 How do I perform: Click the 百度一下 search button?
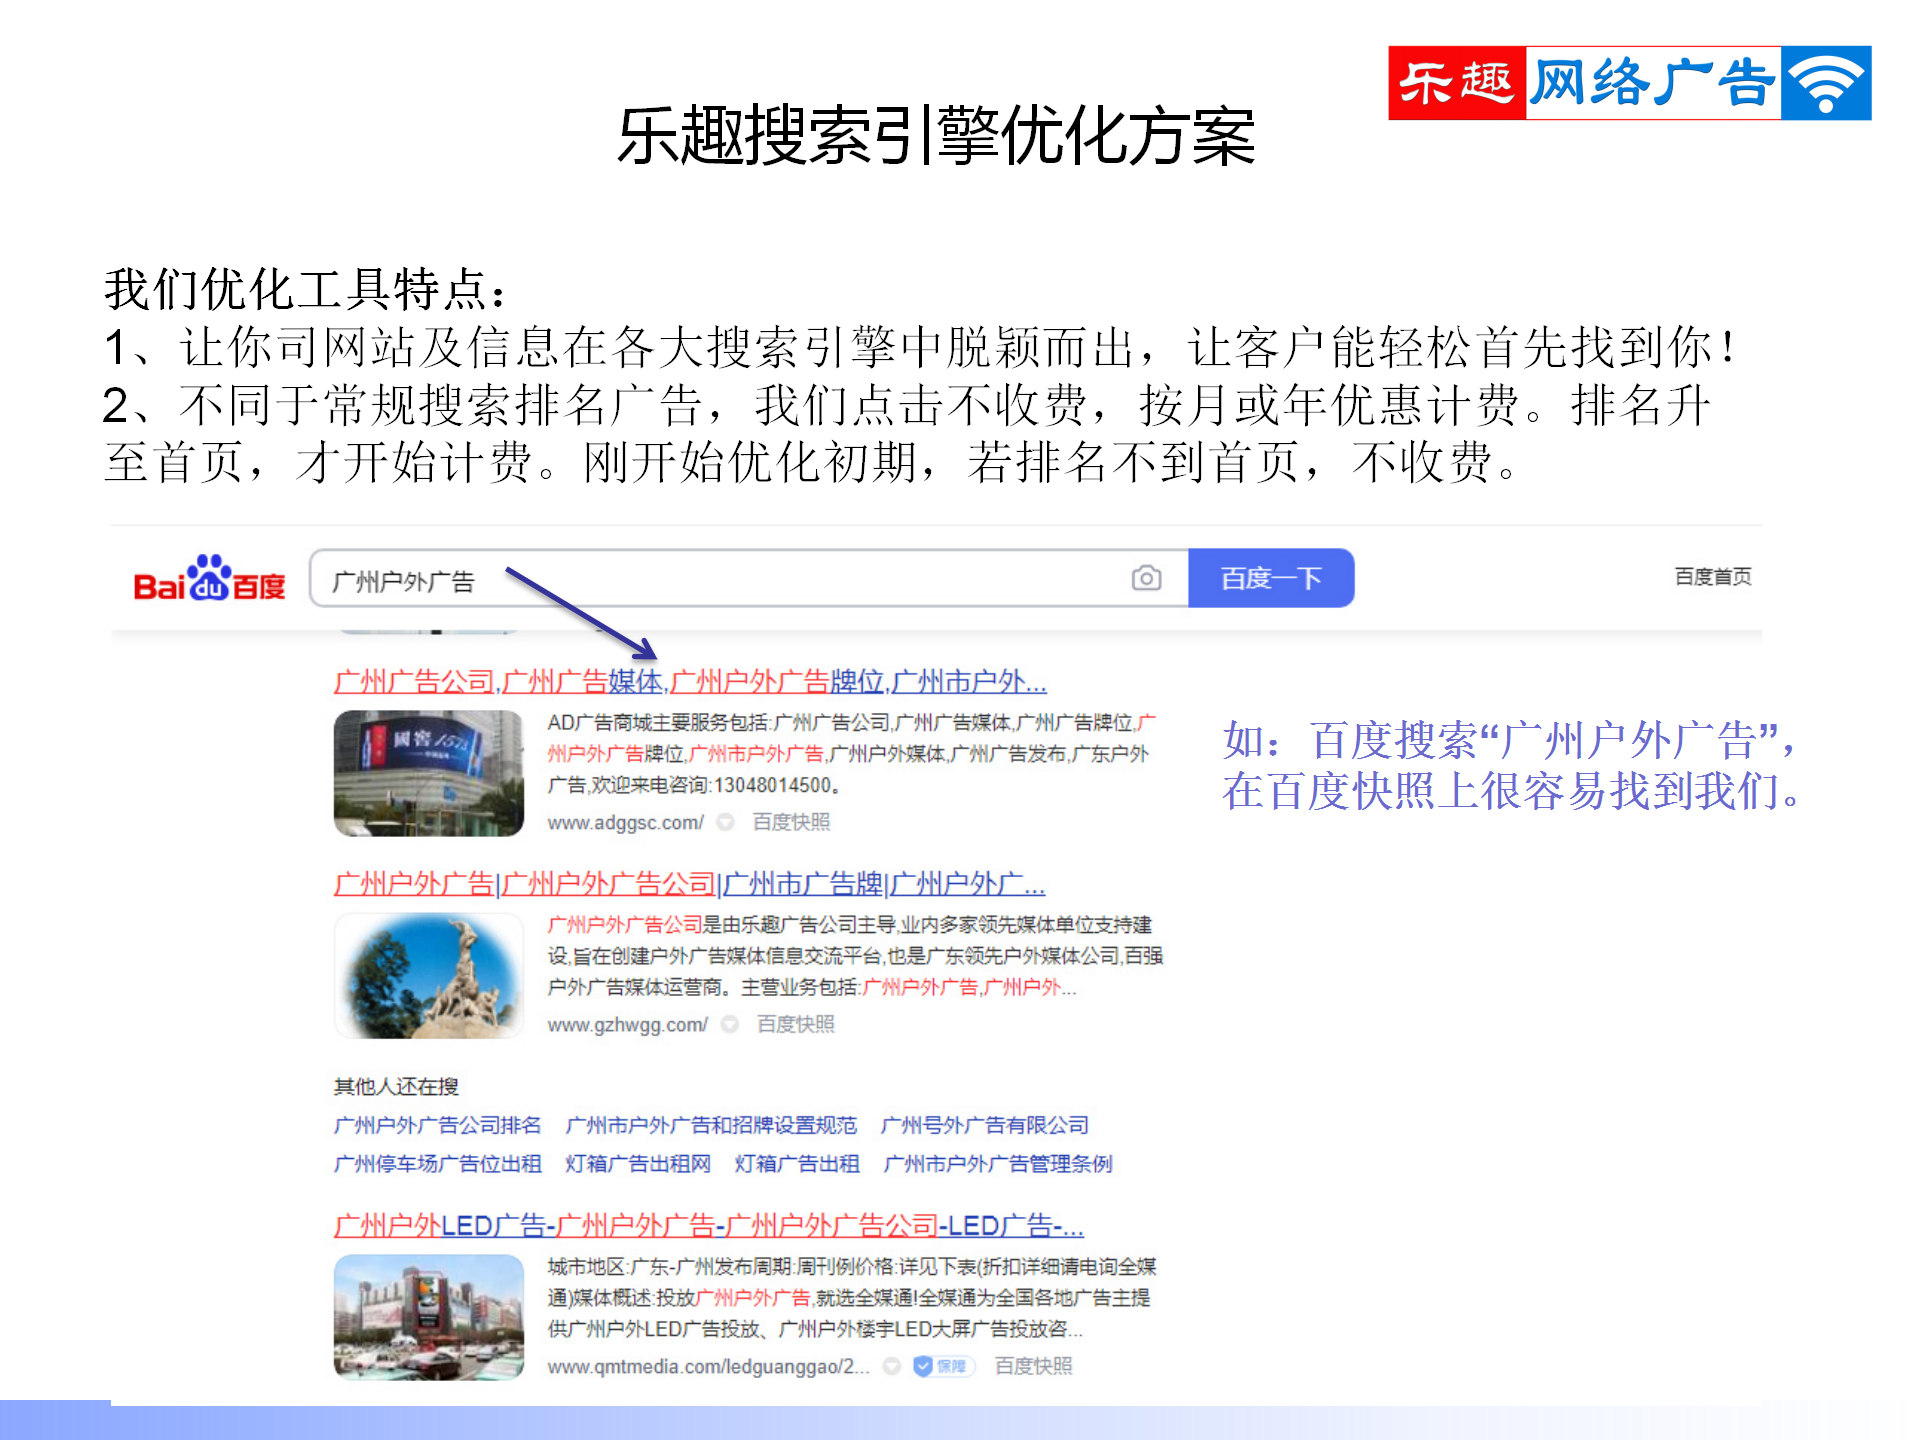pyautogui.click(x=1271, y=578)
